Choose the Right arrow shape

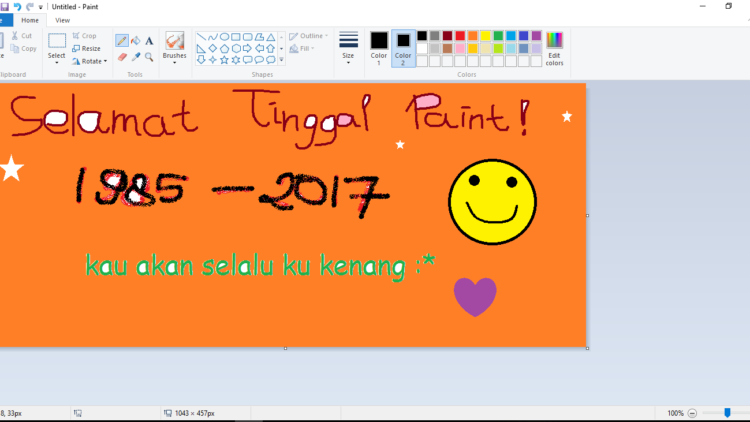click(x=247, y=48)
